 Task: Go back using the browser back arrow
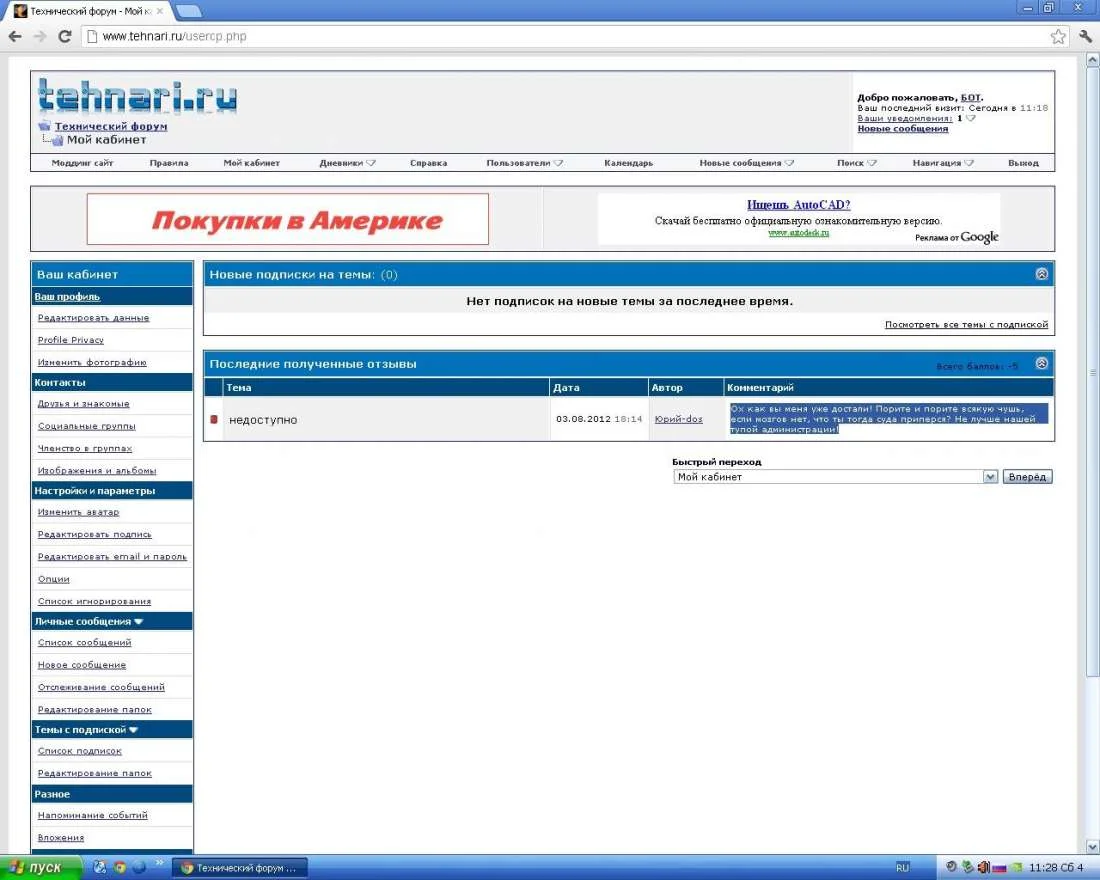(15, 36)
